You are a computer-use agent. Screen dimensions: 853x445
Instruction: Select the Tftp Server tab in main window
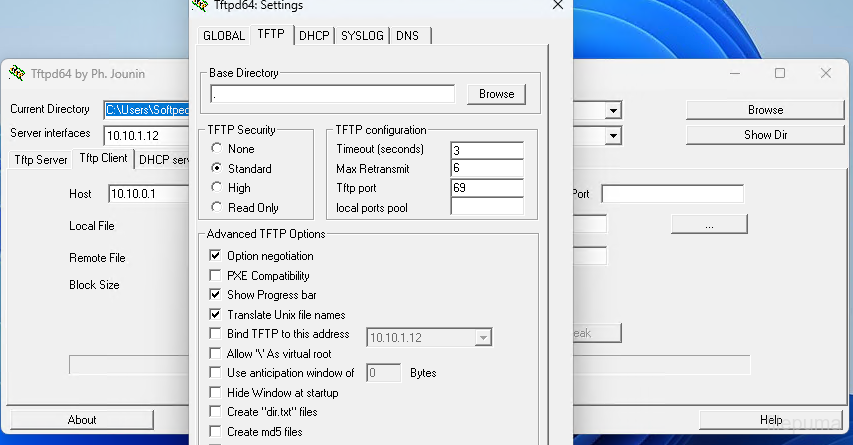coord(41,160)
